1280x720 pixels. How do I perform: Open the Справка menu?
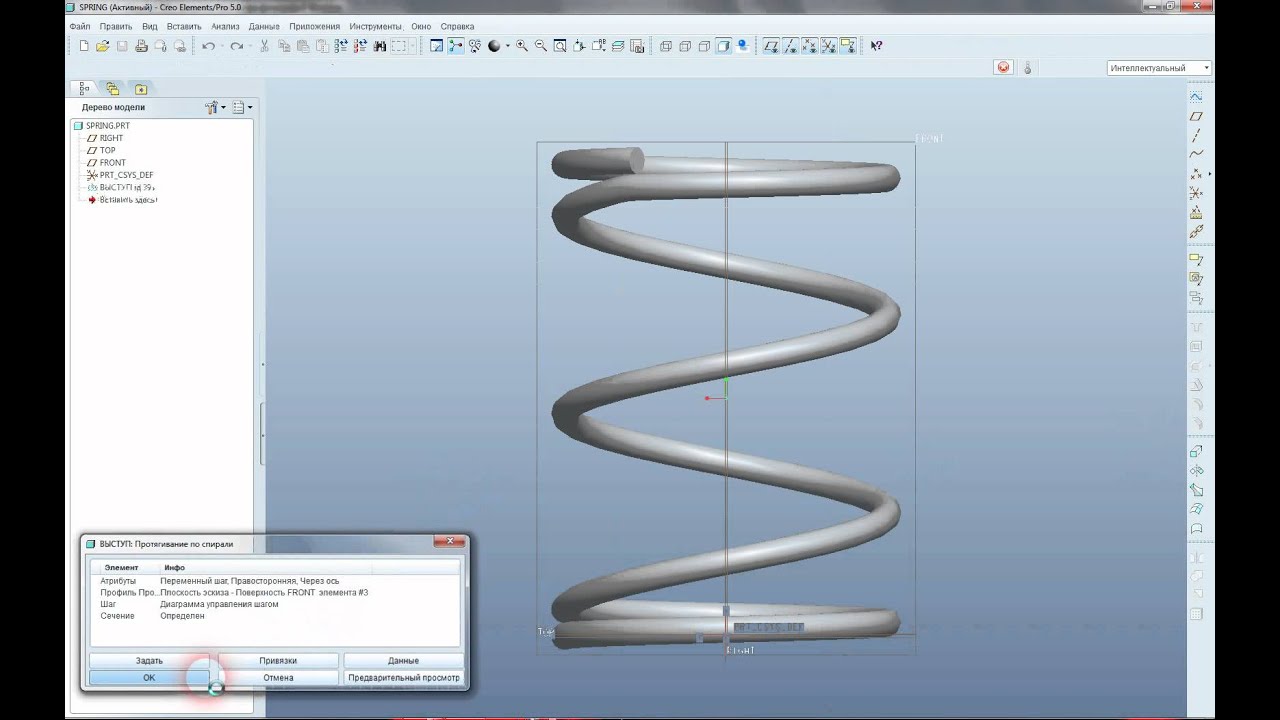coord(457,26)
